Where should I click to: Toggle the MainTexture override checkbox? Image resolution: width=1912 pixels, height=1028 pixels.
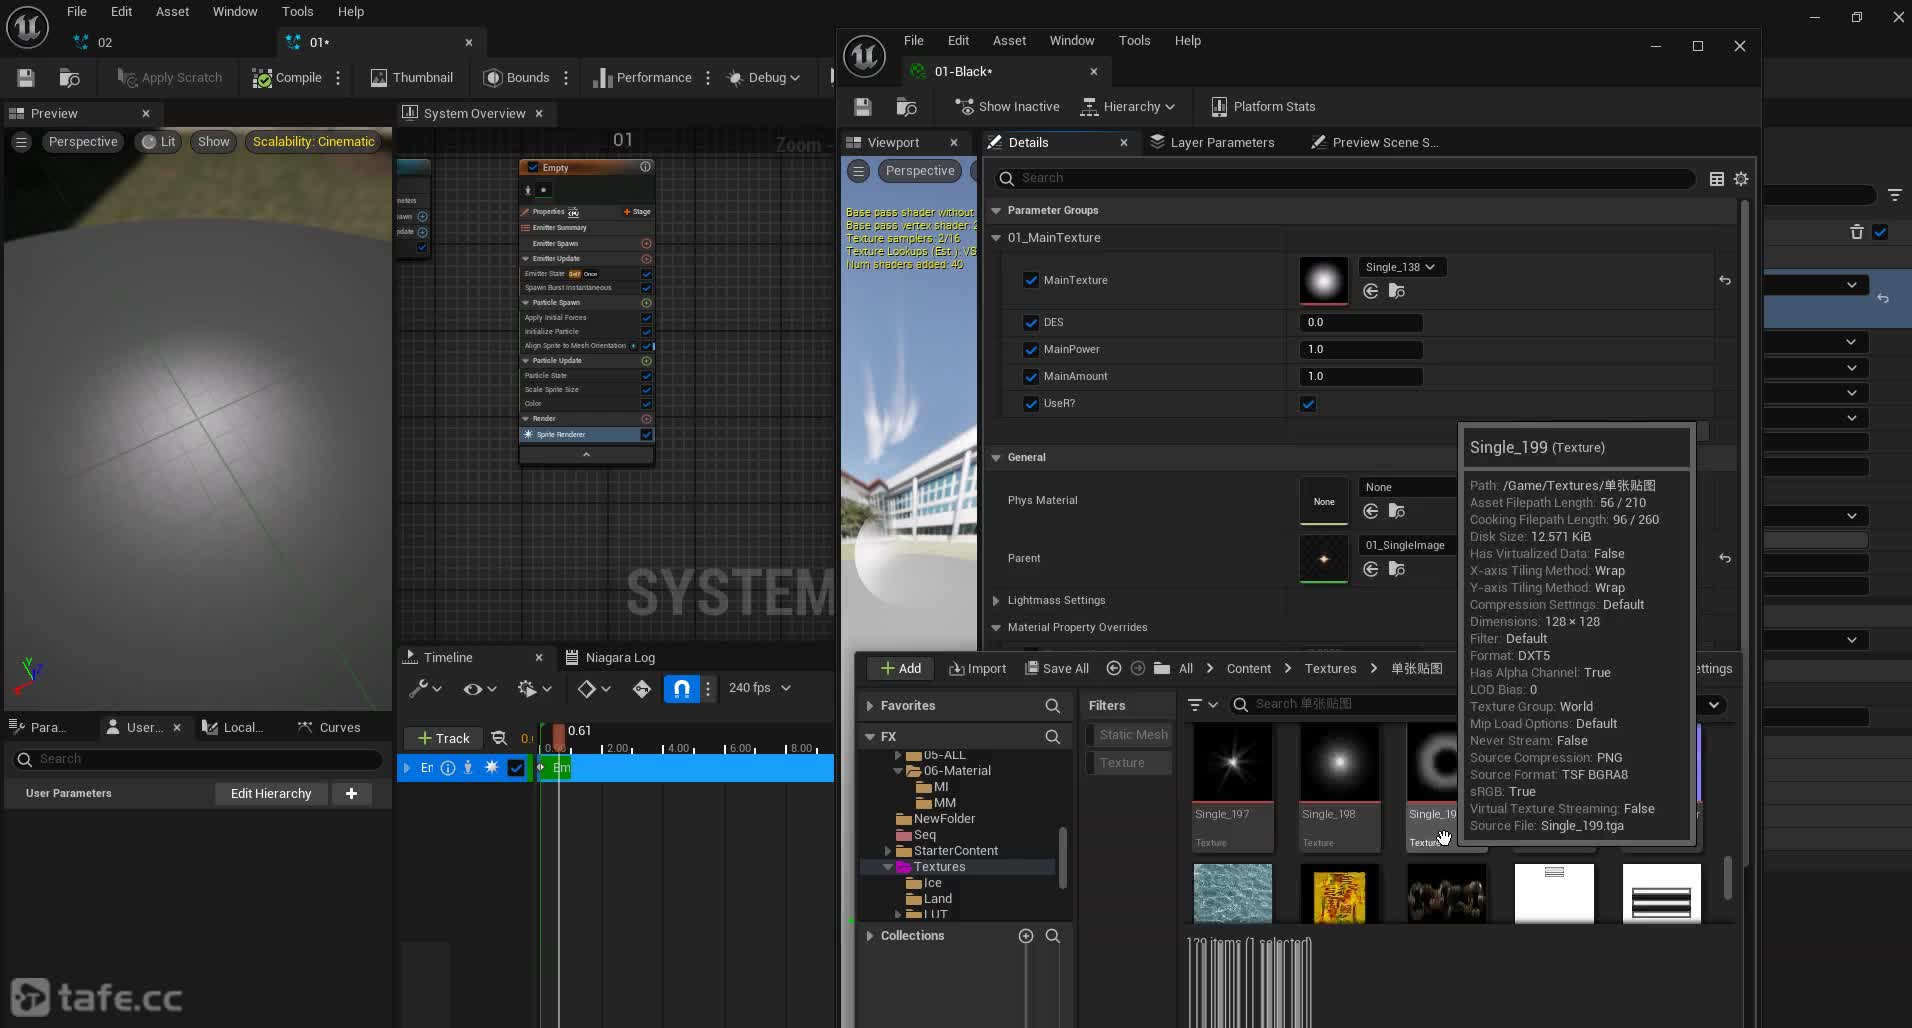[x=1031, y=280]
